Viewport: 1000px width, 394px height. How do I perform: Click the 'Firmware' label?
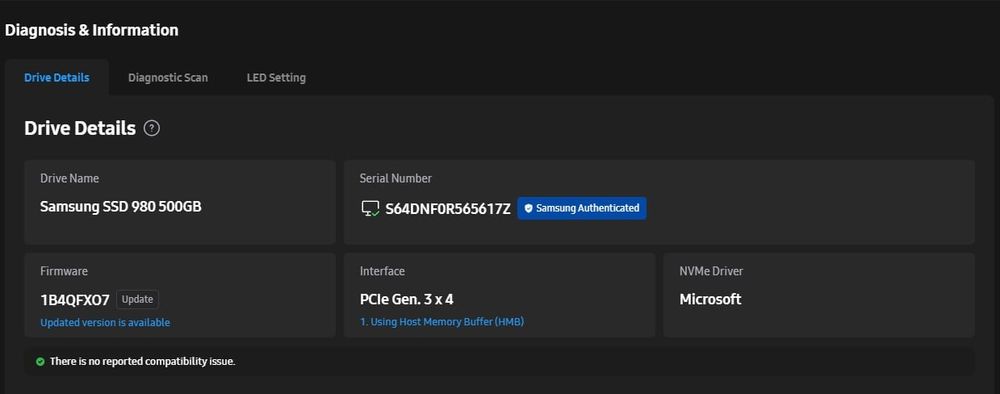[64, 271]
